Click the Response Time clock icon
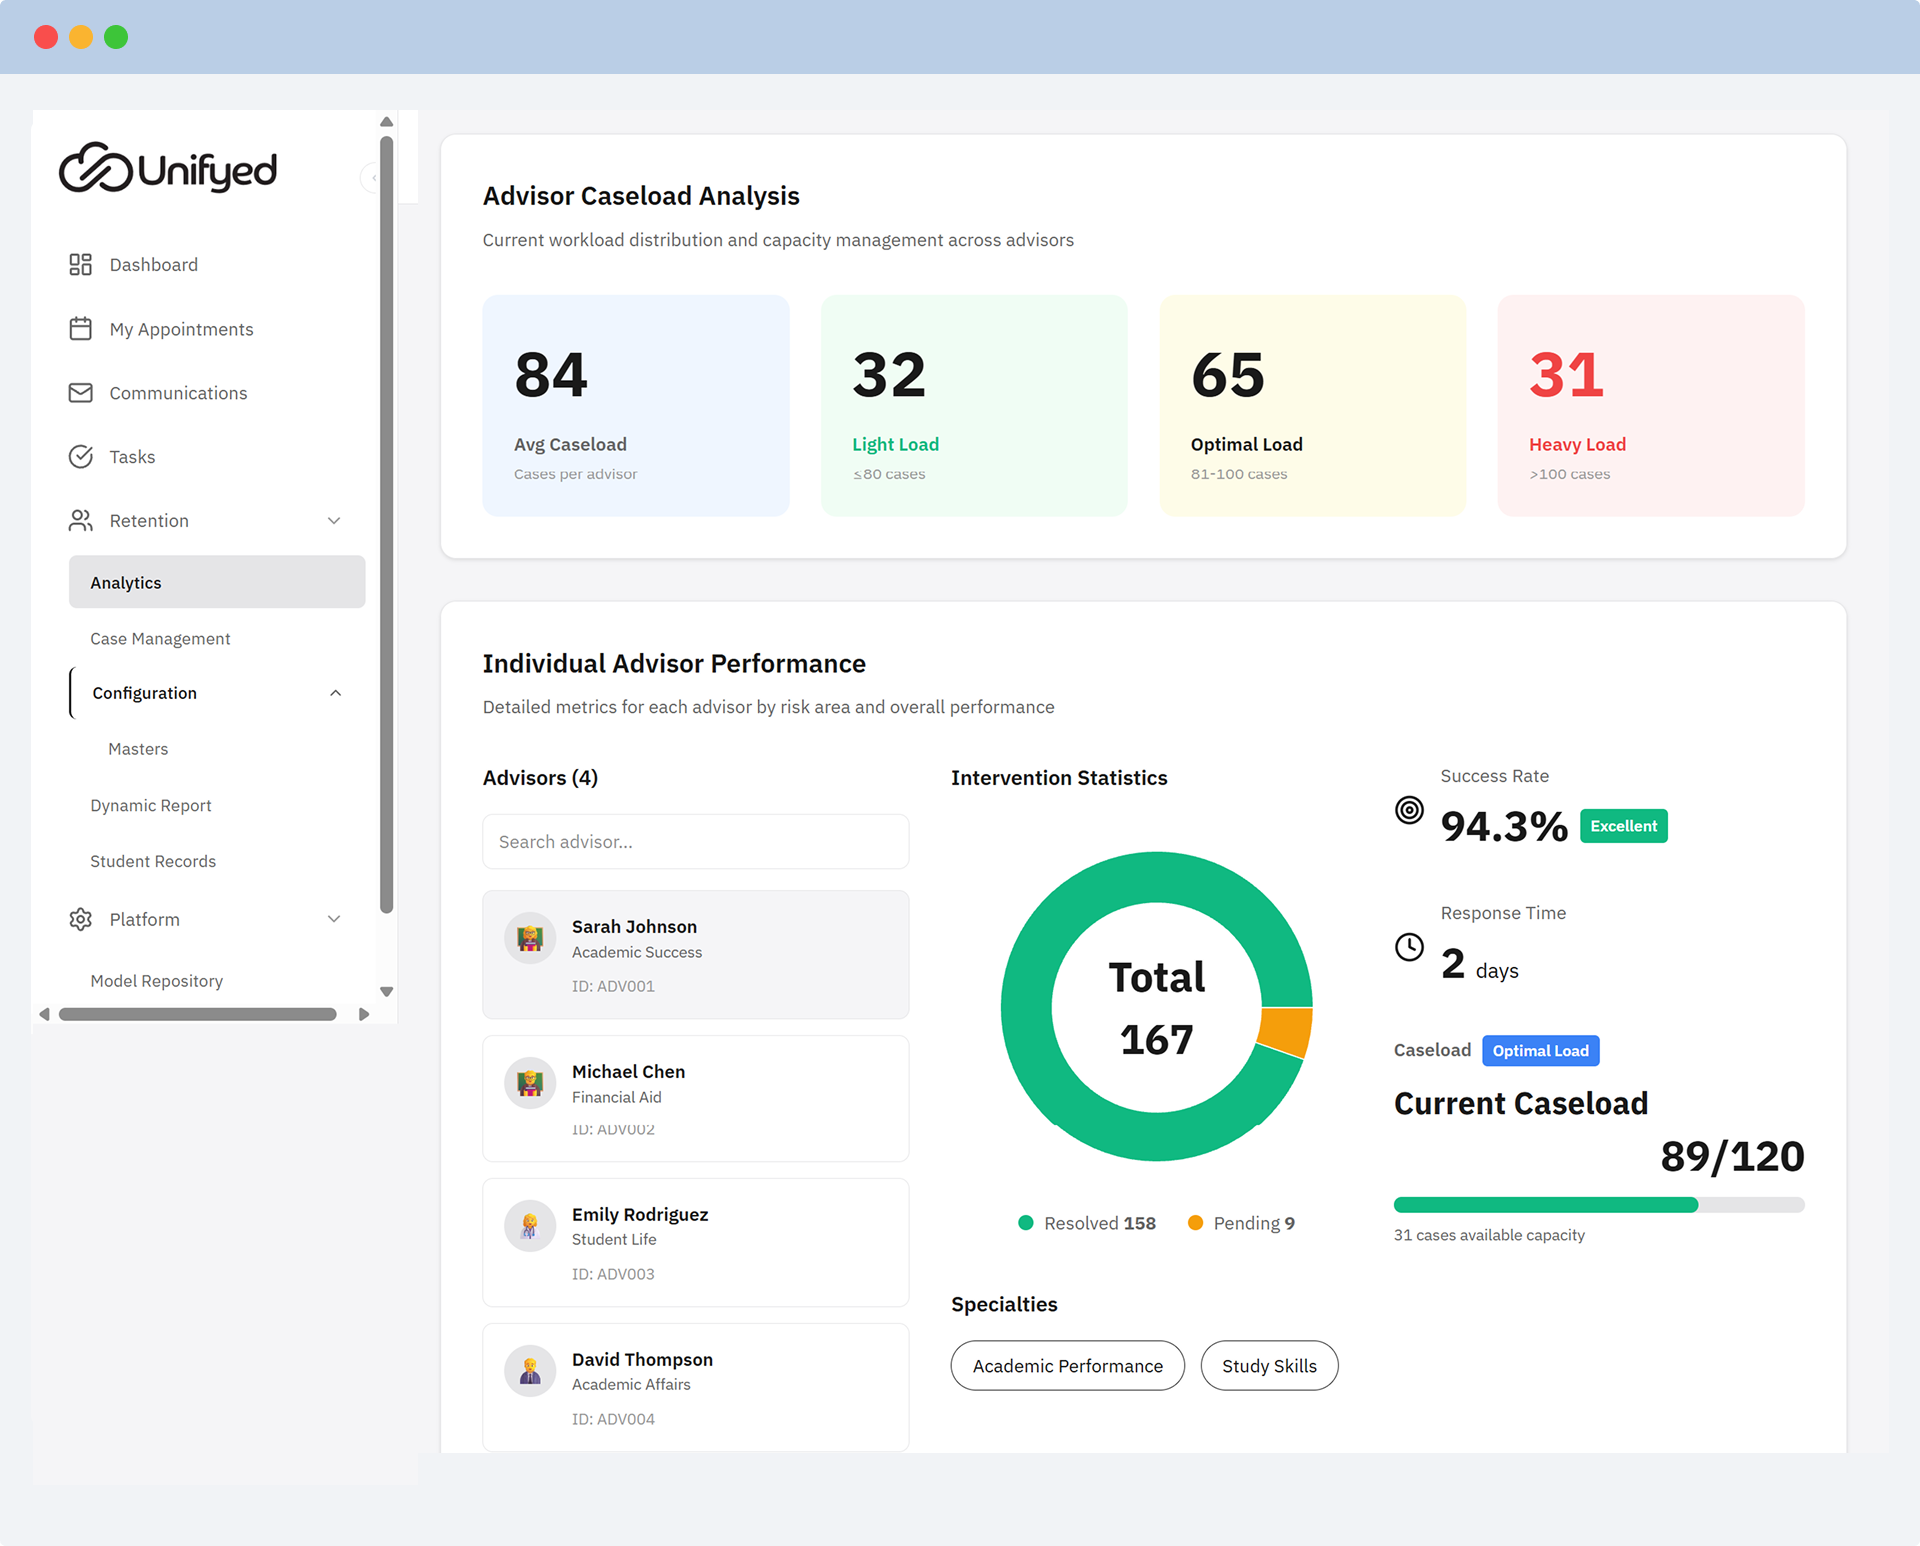The image size is (1920, 1546). pyautogui.click(x=1409, y=947)
